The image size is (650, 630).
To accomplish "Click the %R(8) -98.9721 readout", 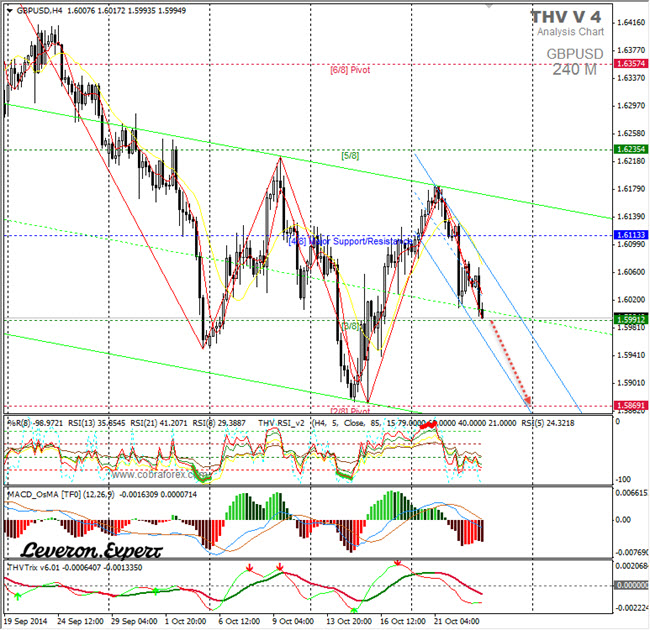I will pyautogui.click(x=35, y=423).
